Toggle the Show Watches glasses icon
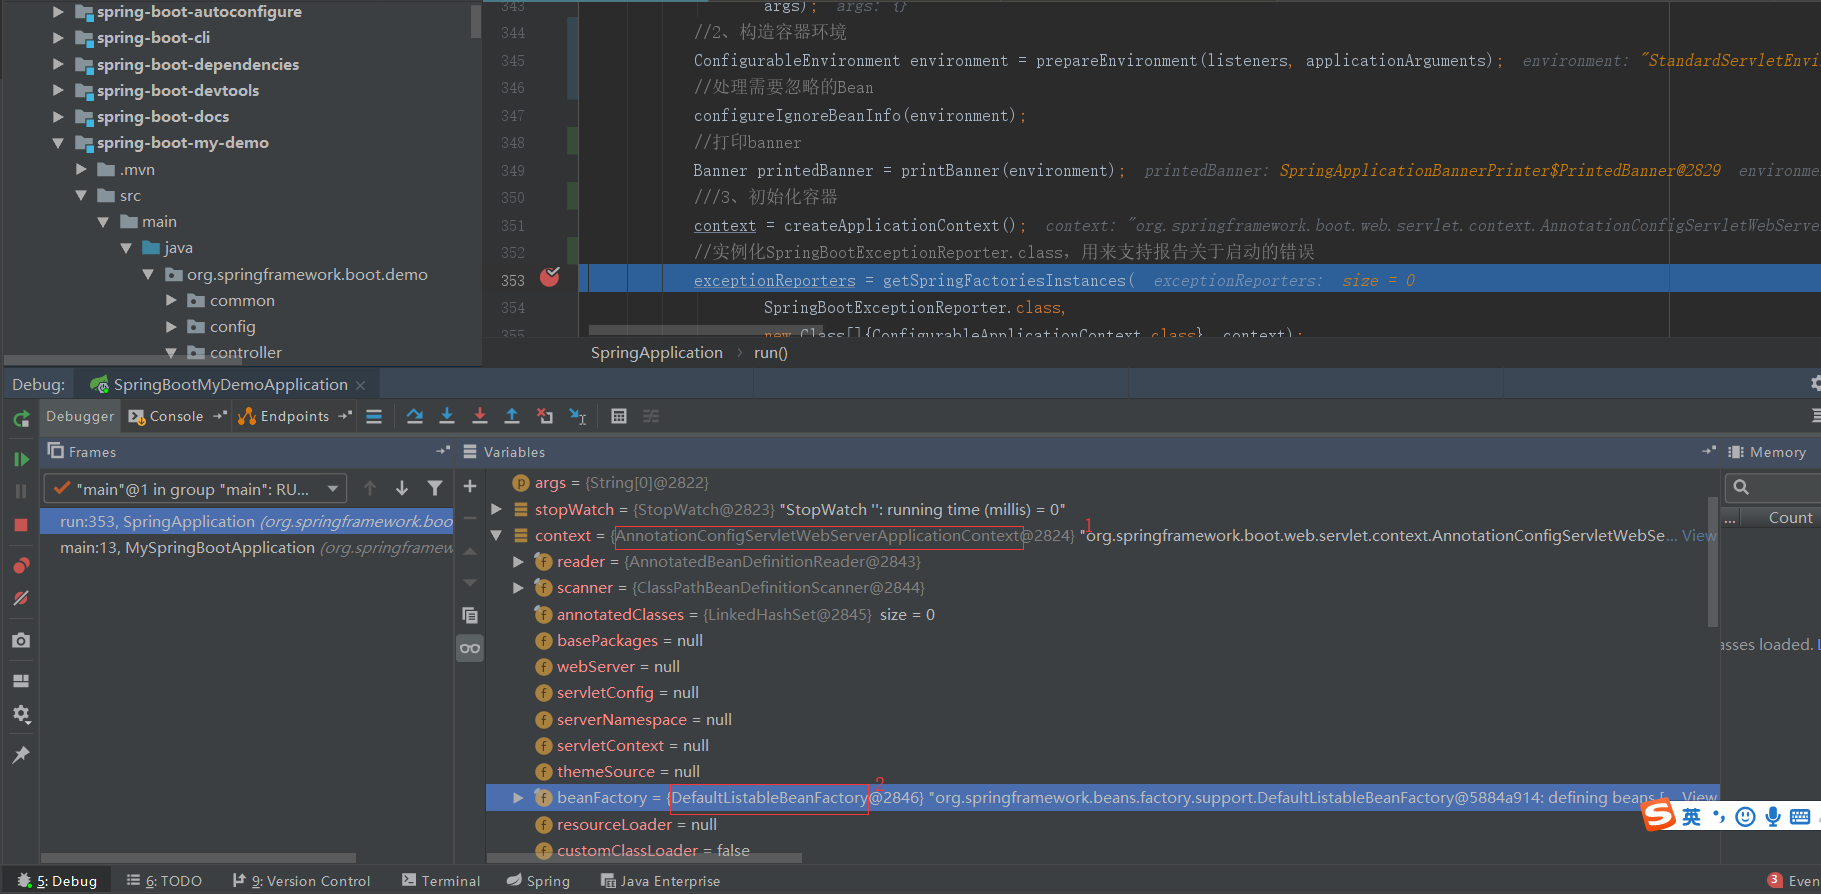This screenshot has height=894, width=1821. [470, 648]
